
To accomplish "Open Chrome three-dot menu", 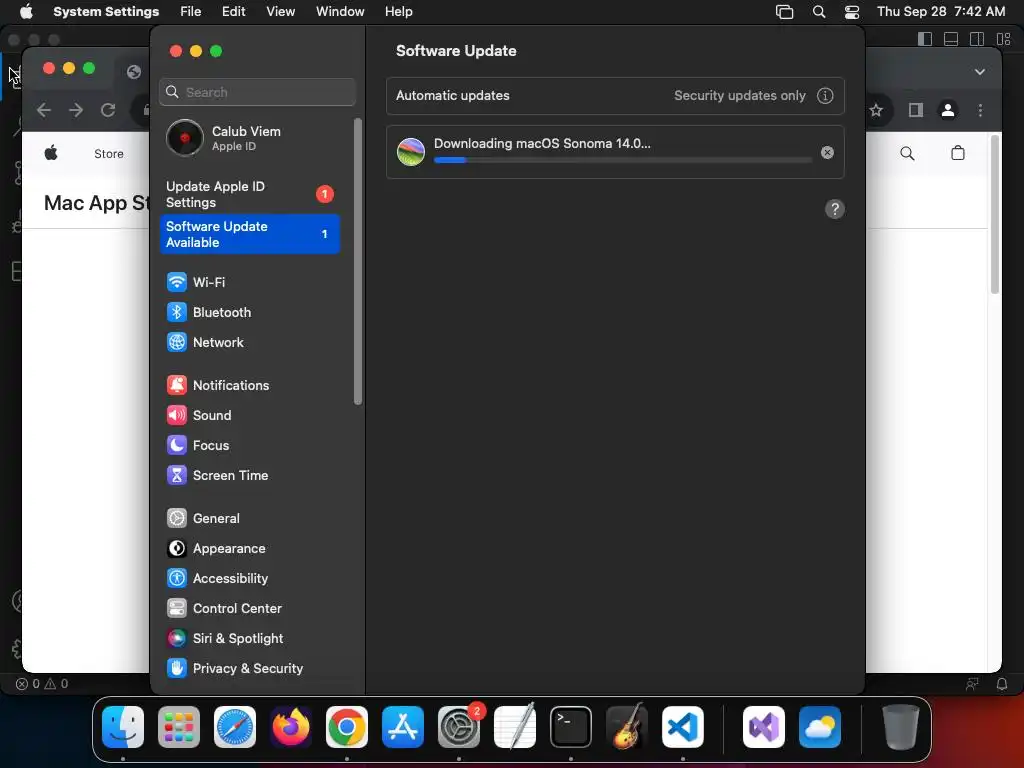I will pos(980,110).
